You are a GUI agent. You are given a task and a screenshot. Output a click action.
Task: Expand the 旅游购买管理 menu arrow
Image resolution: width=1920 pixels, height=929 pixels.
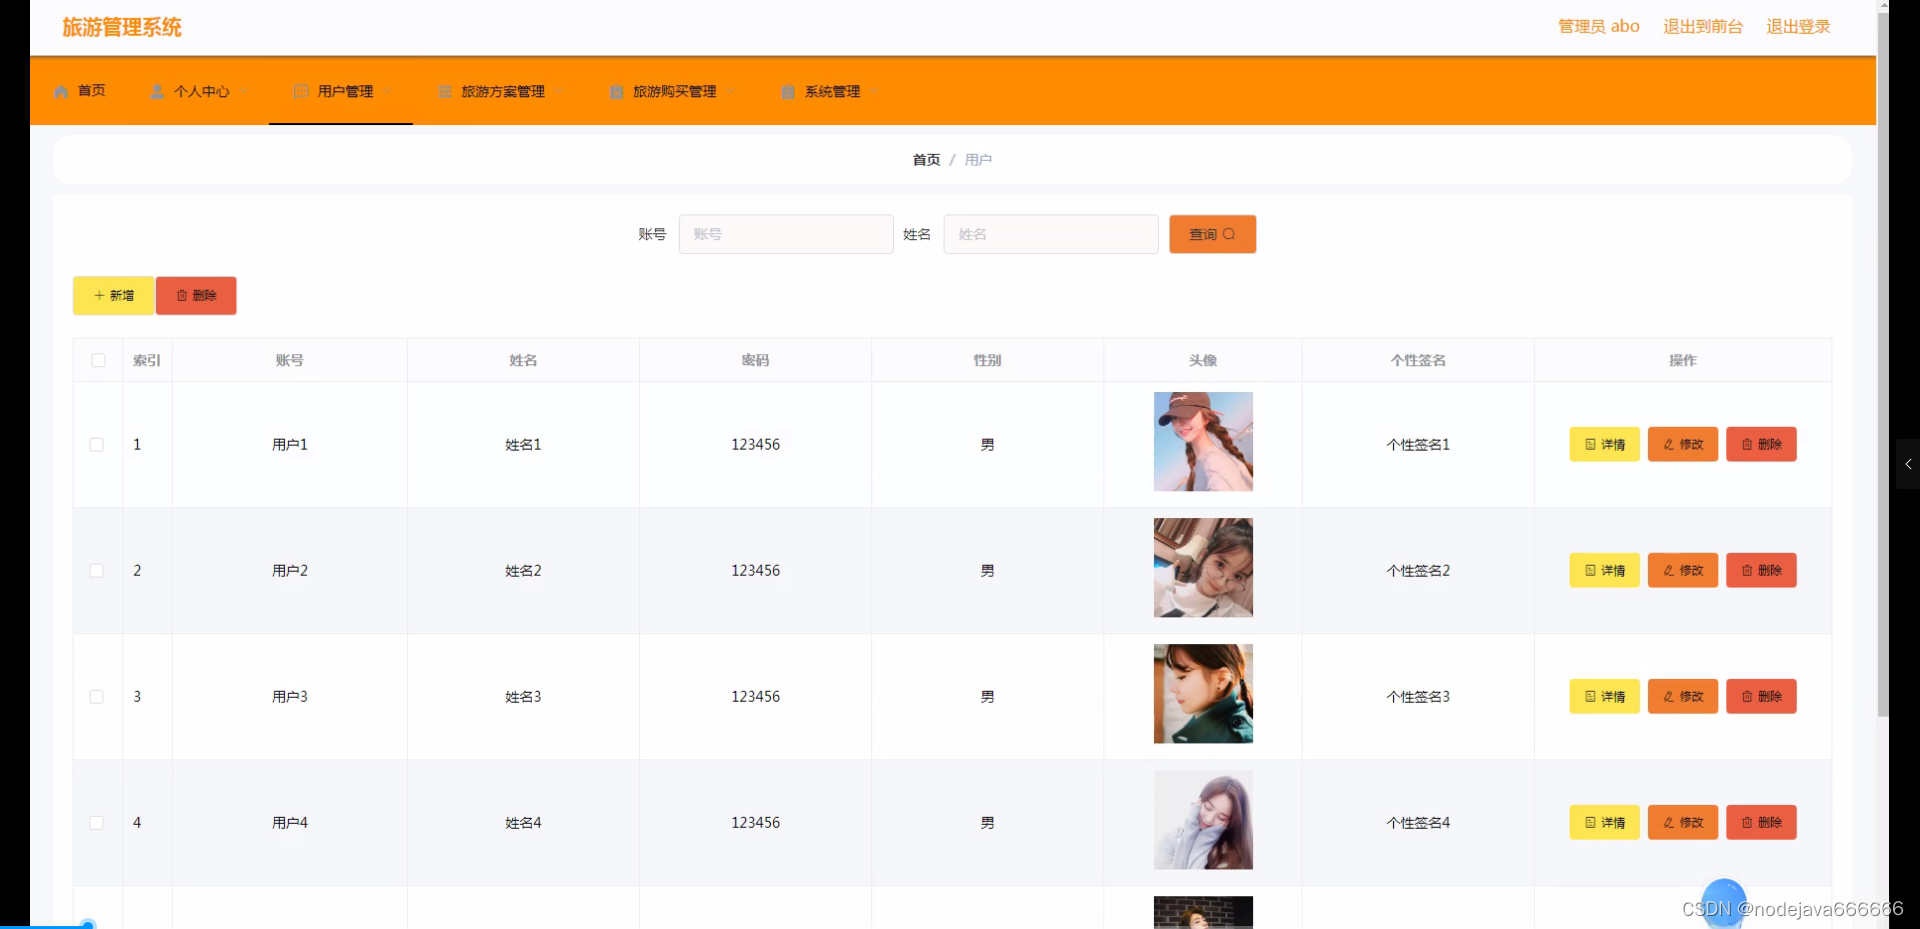tap(731, 91)
